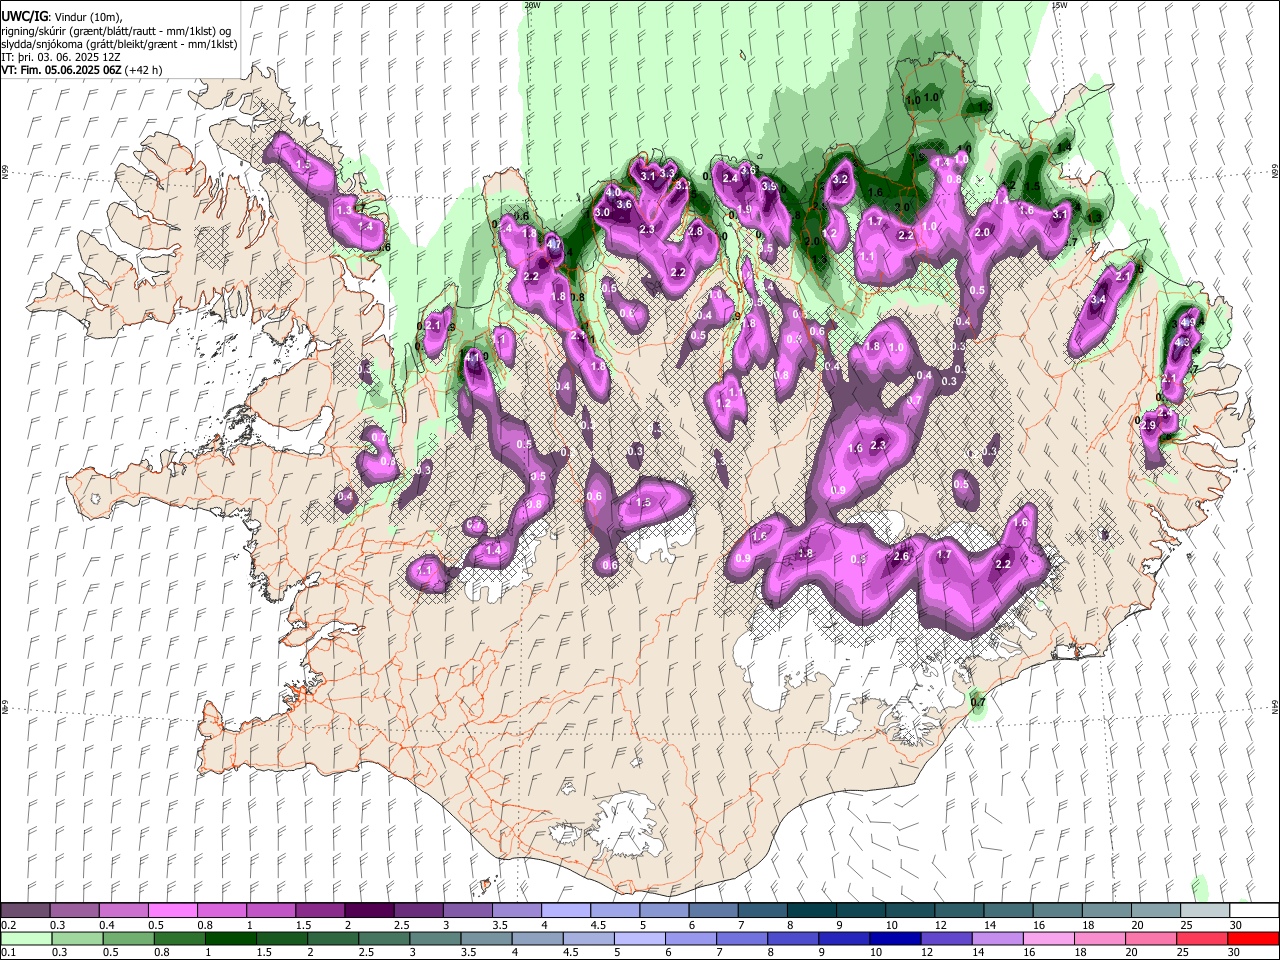Image resolution: width=1280 pixels, height=960 pixels.
Task: Select the snow legend swatch between 3 and 3.5
Action: [467, 911]
